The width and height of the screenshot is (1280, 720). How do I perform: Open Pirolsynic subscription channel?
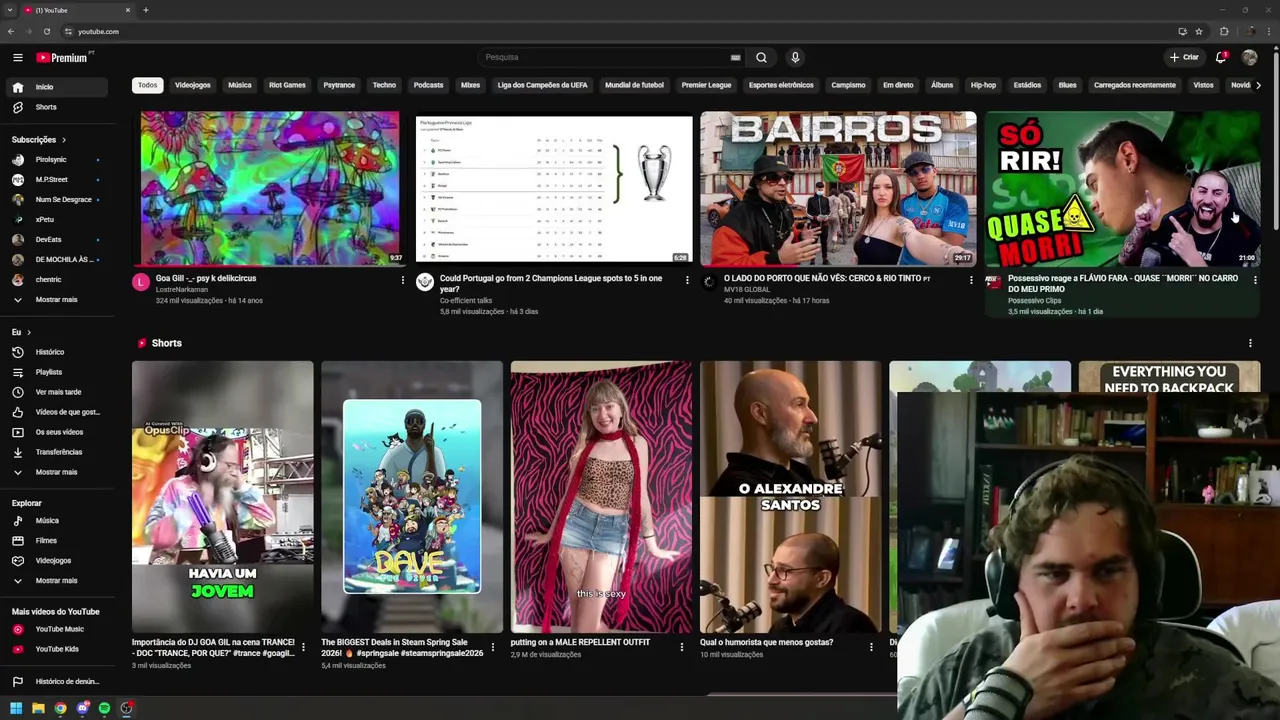click(56, 160)
